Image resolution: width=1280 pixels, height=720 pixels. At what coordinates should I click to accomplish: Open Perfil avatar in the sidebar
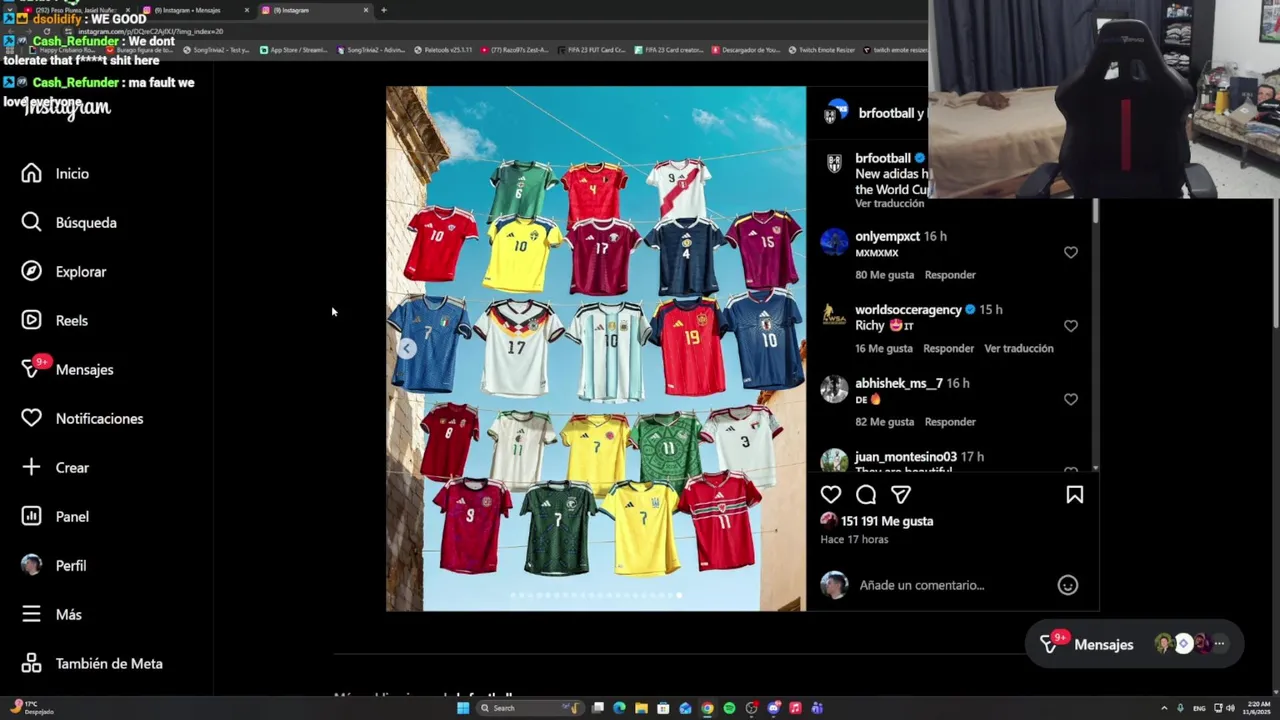(31, 565)
